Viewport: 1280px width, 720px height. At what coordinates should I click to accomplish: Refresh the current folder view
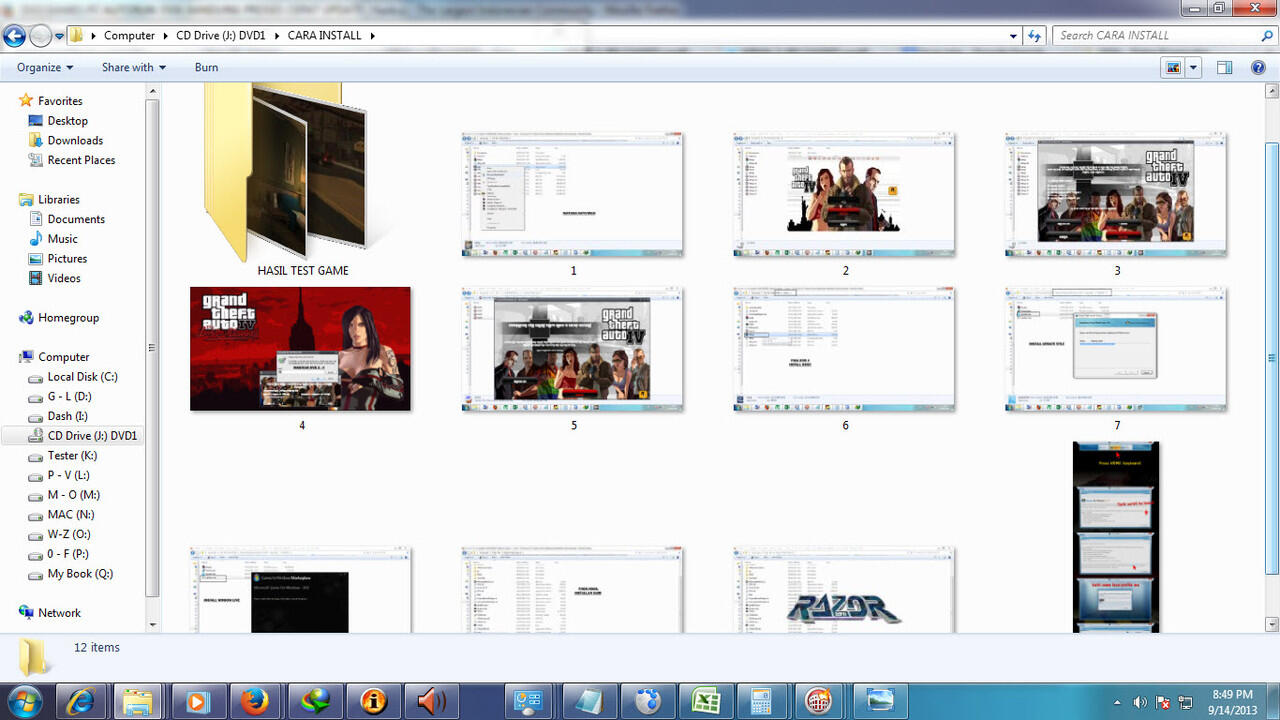point(1035,35)
